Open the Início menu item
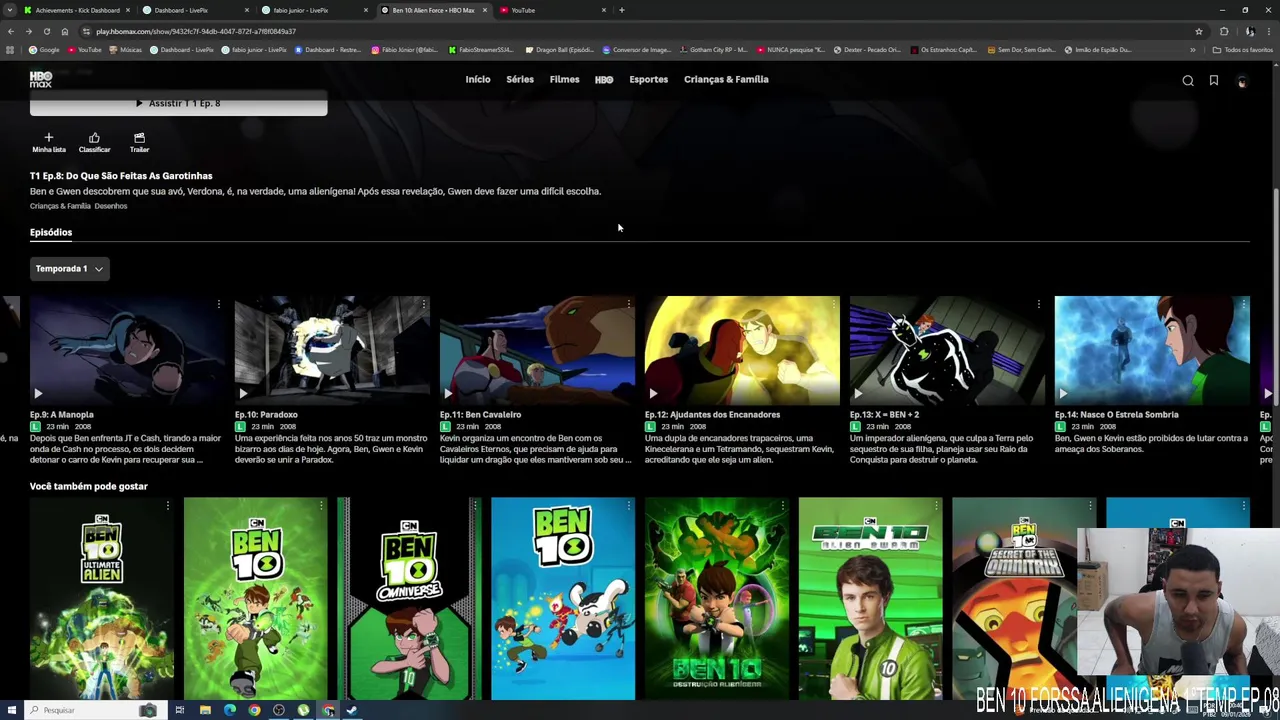The image size is (1280, 720). pos(478,79)
